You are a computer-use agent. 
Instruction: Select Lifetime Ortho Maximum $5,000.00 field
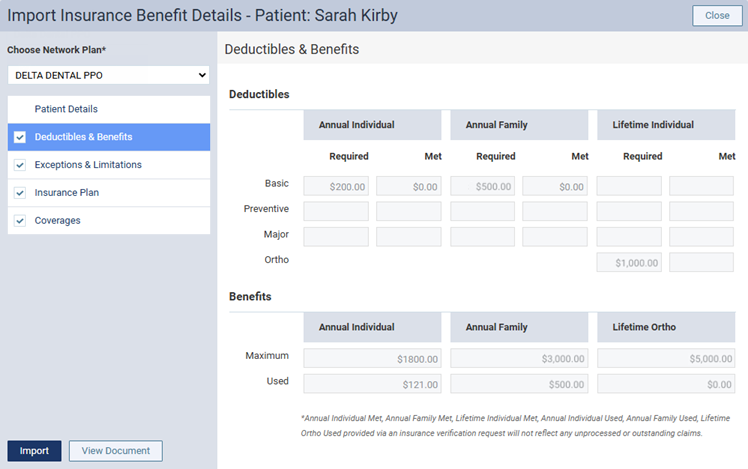(x=666, y=357)
